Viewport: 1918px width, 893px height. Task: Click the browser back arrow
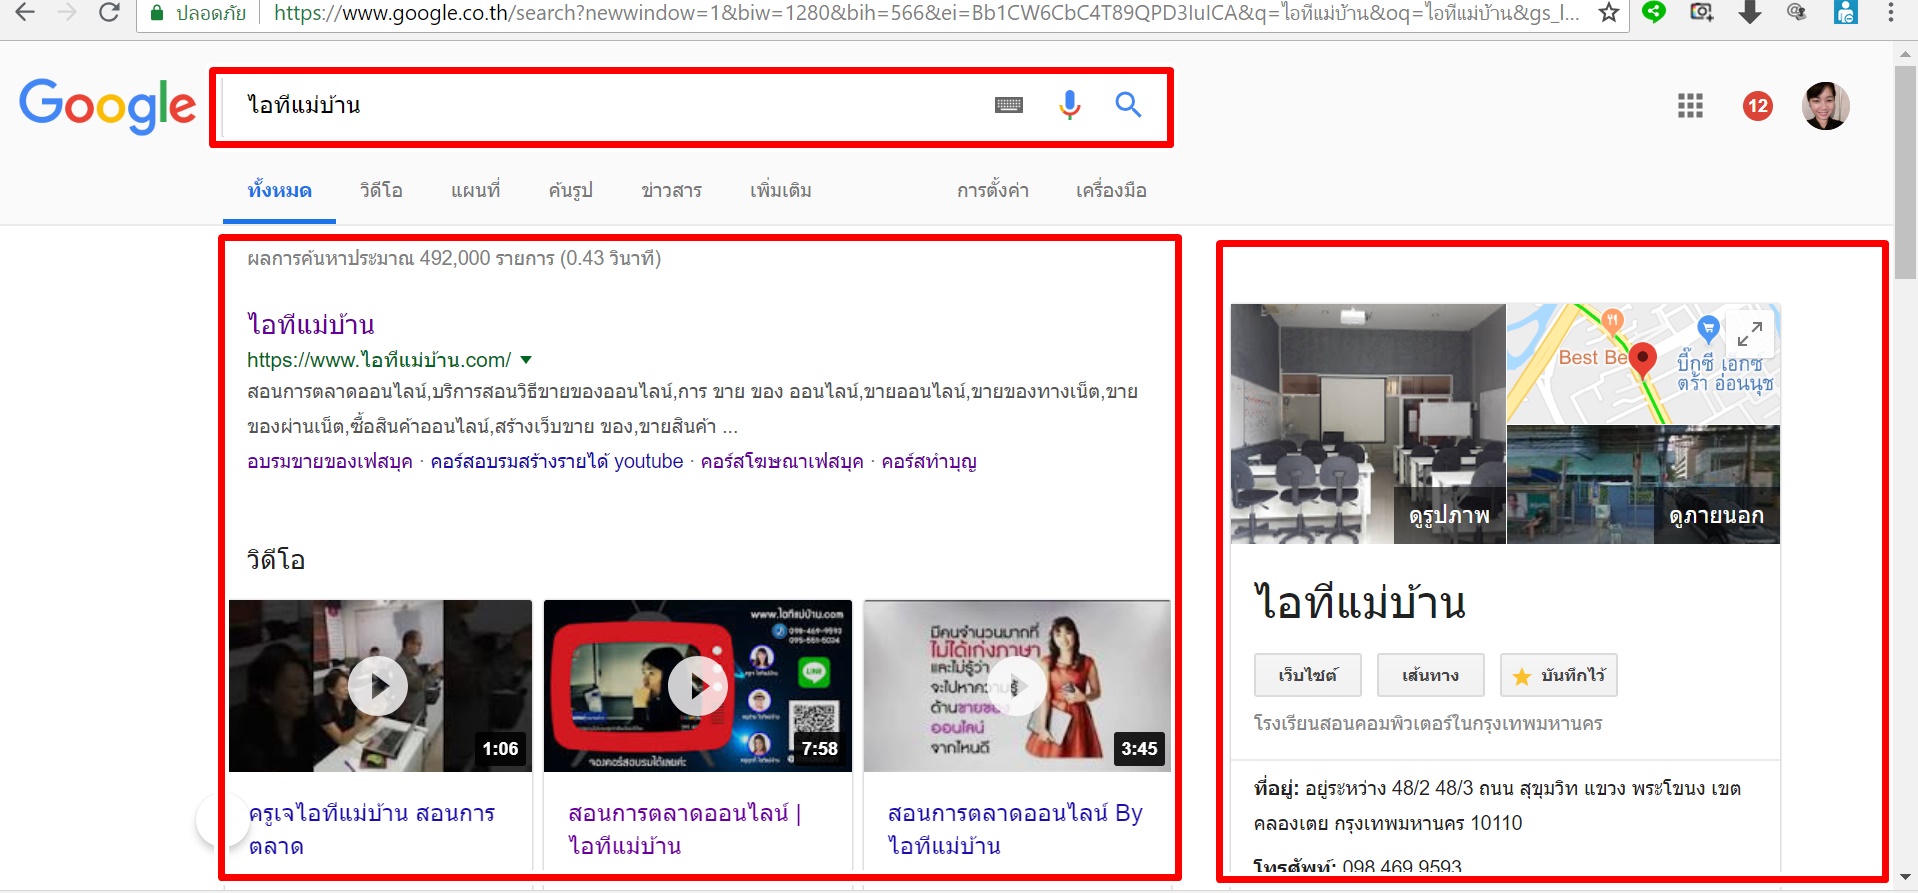tap(25, 13)
